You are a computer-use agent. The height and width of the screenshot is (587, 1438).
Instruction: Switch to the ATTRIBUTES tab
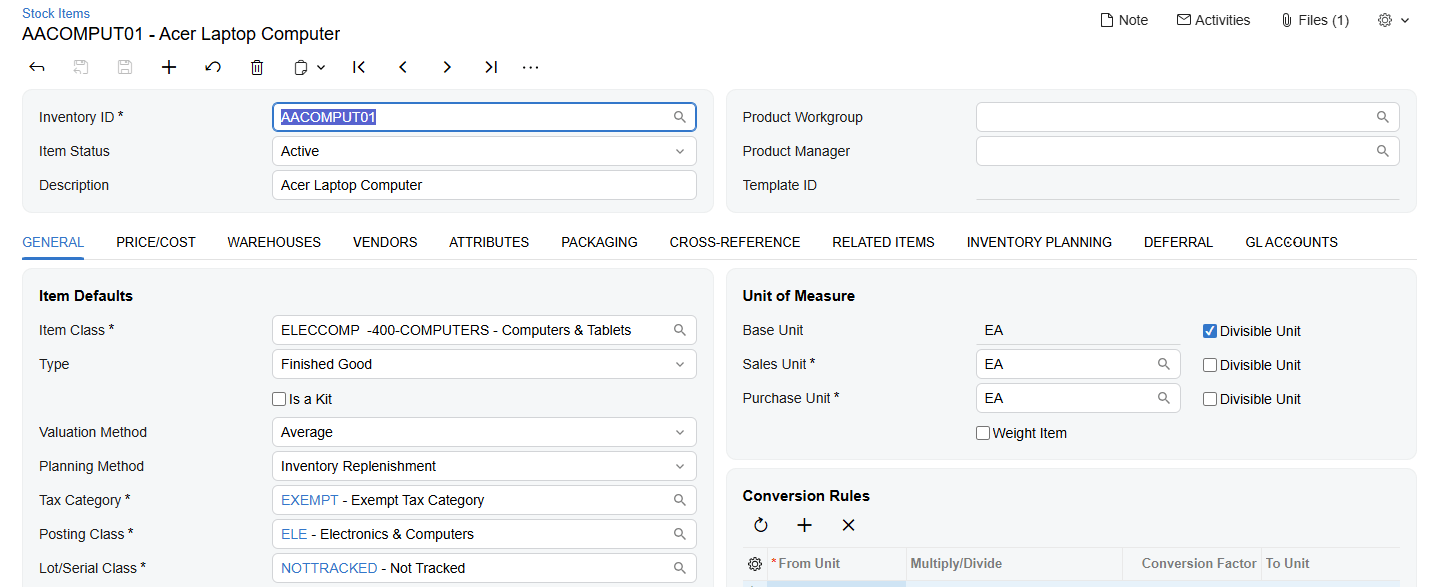pos(489,242)
